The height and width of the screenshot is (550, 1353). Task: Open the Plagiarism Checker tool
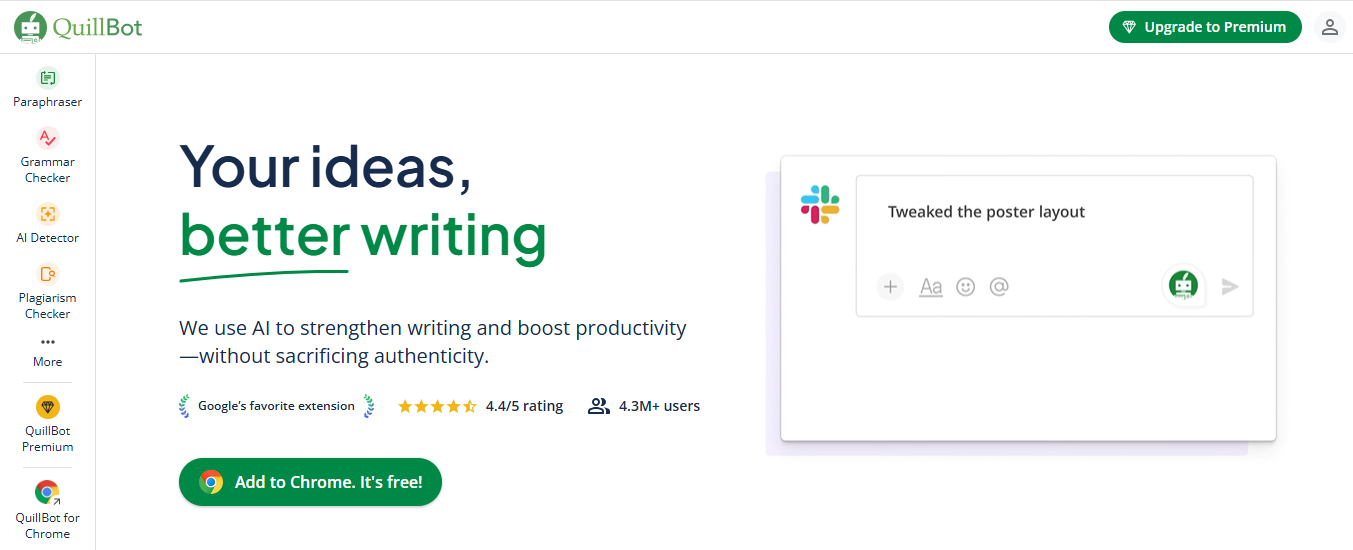point(47,291)
